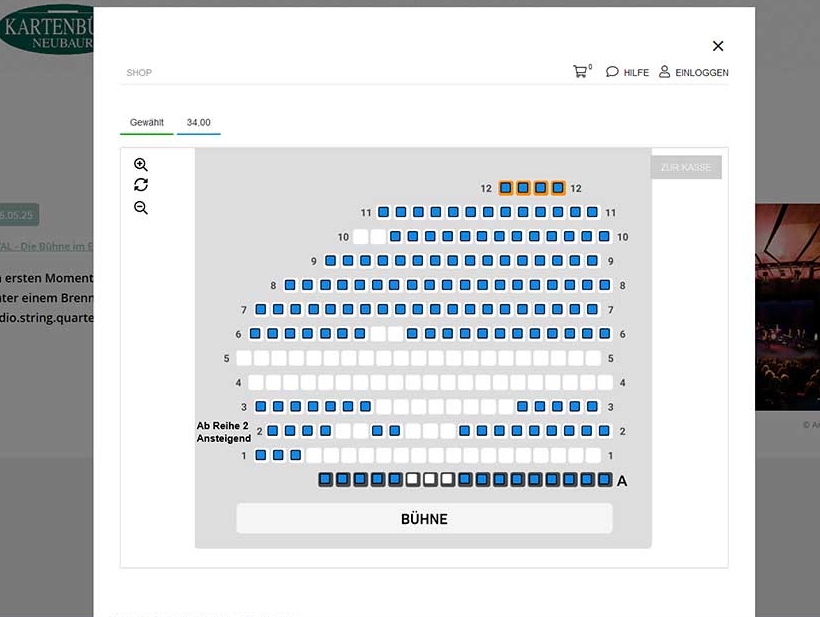Zoom out of the seating plan
Screen dimensions: 820x617
tap(141, 208)
